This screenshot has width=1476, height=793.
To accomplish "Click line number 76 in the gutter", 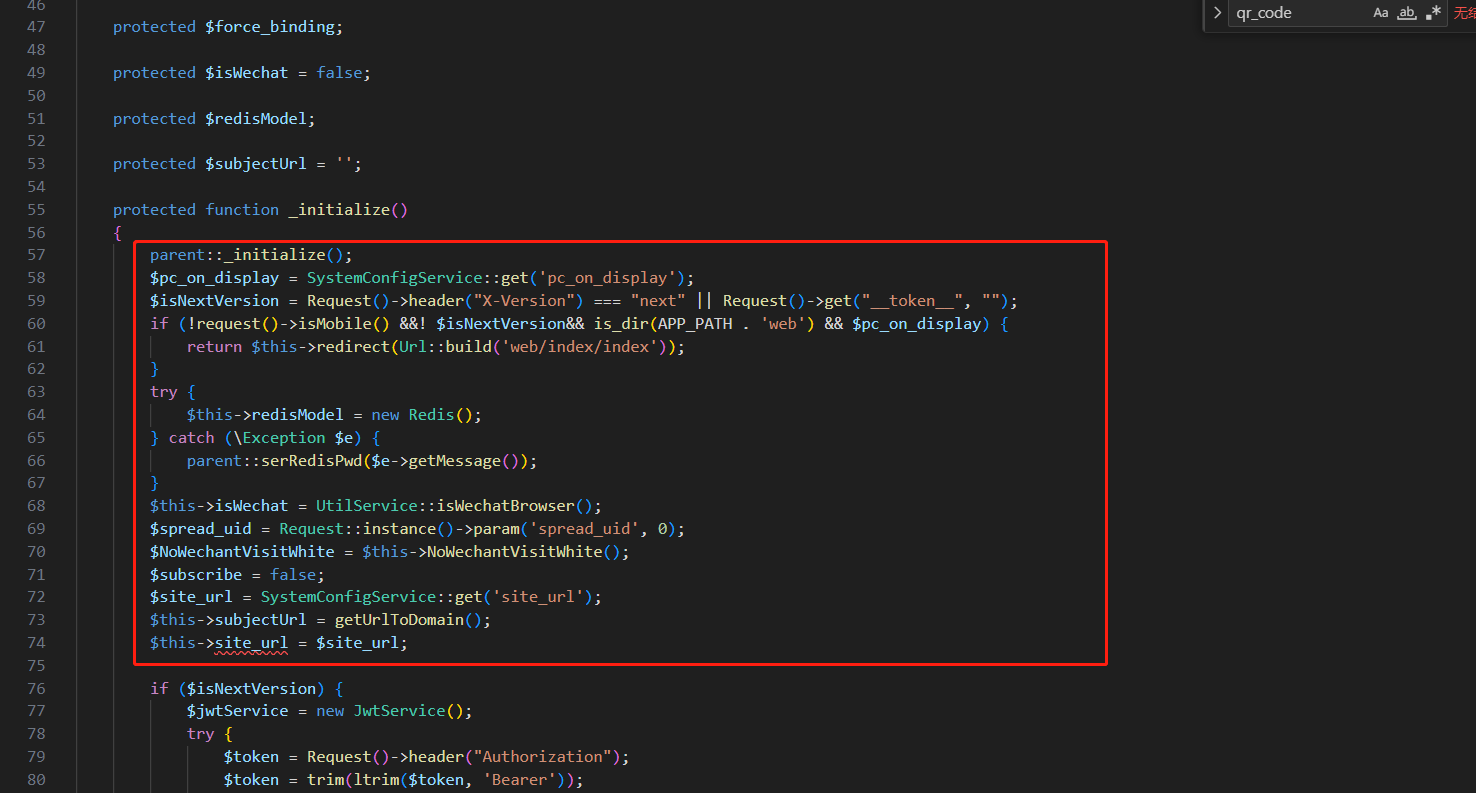I will click(36, 688).
